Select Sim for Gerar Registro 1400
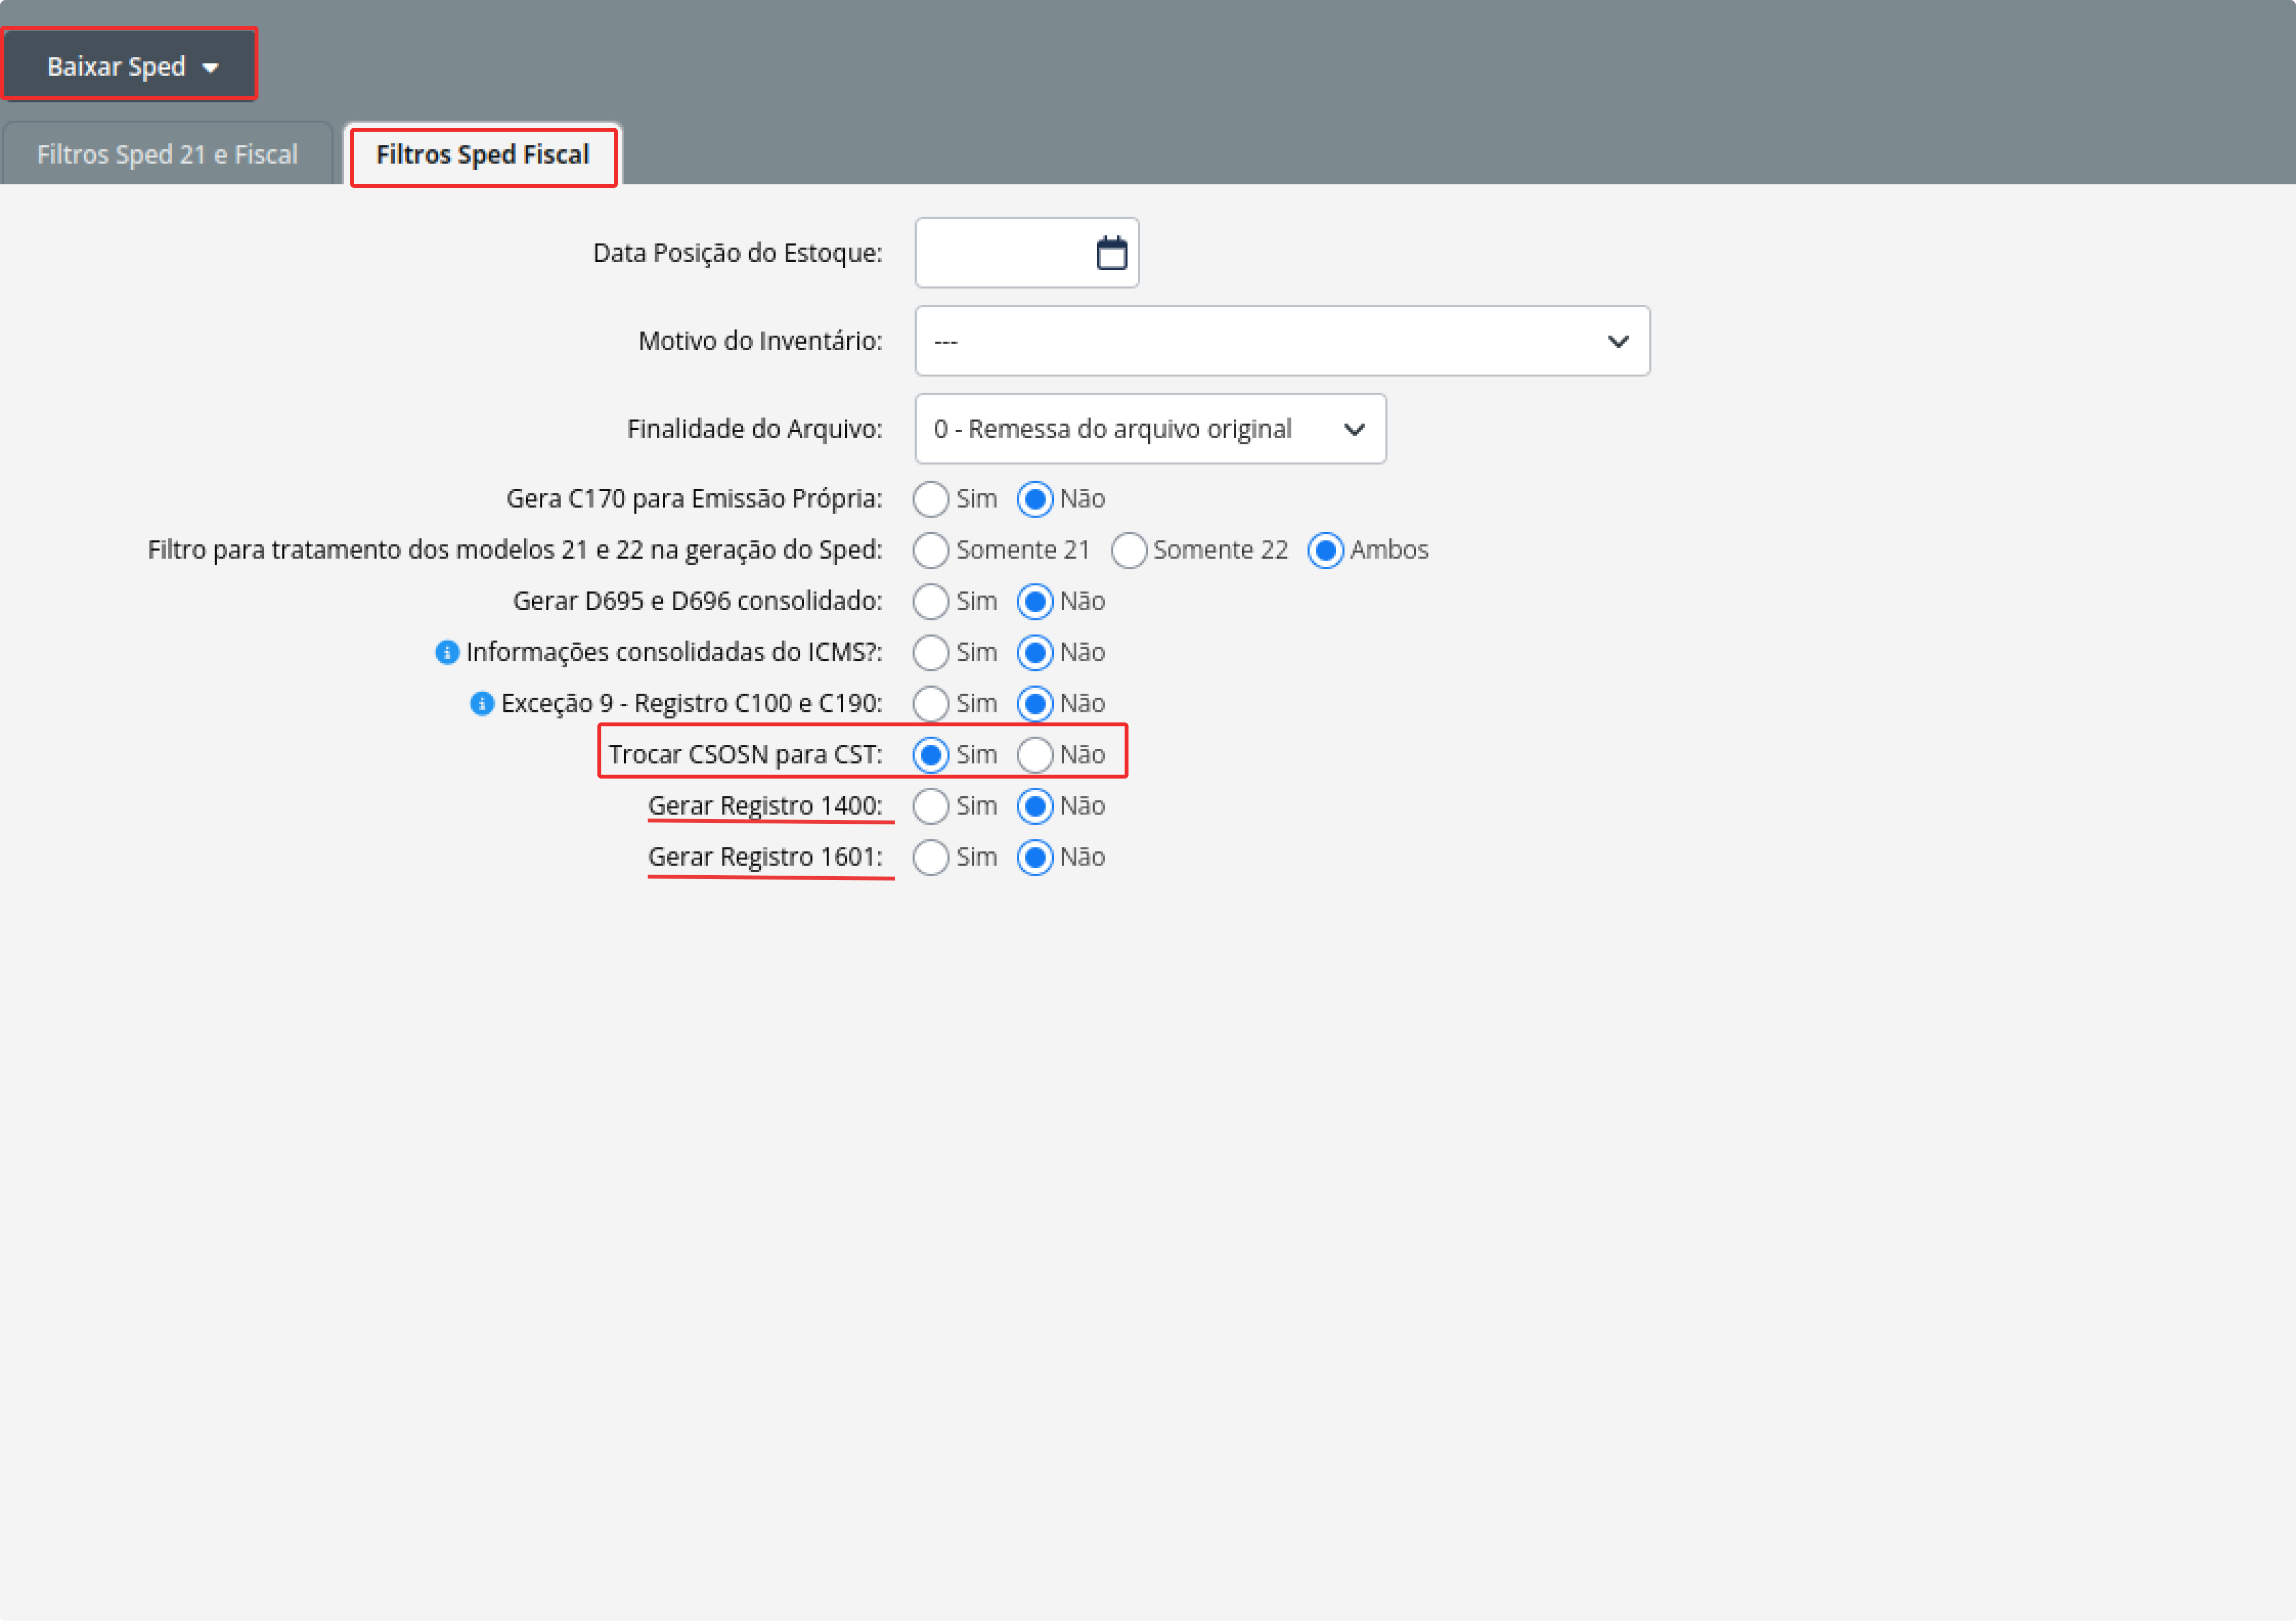The width and height of the screenshot is (2296, 1621). [x=931, y=806]
